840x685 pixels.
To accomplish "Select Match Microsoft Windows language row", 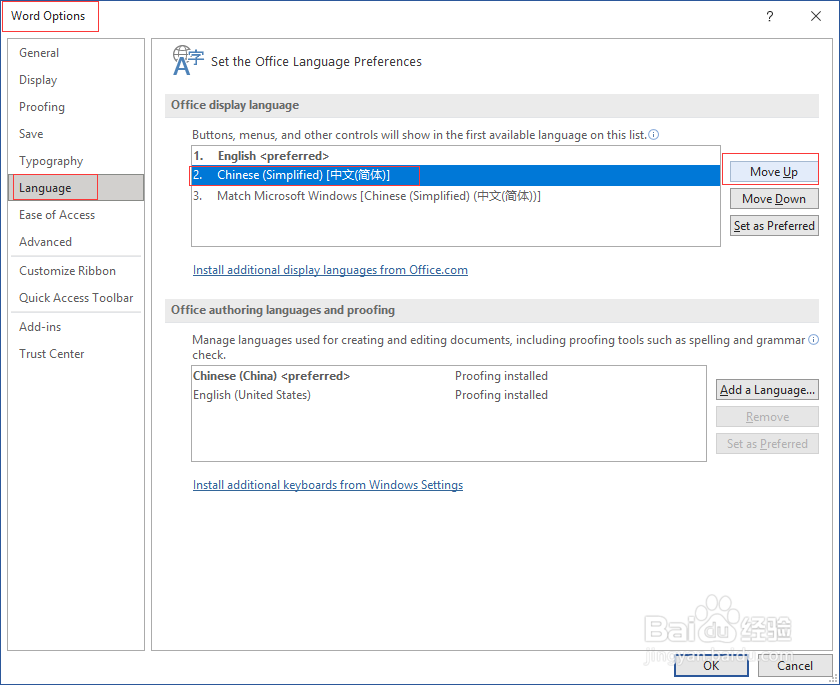I will pos(455,196).
